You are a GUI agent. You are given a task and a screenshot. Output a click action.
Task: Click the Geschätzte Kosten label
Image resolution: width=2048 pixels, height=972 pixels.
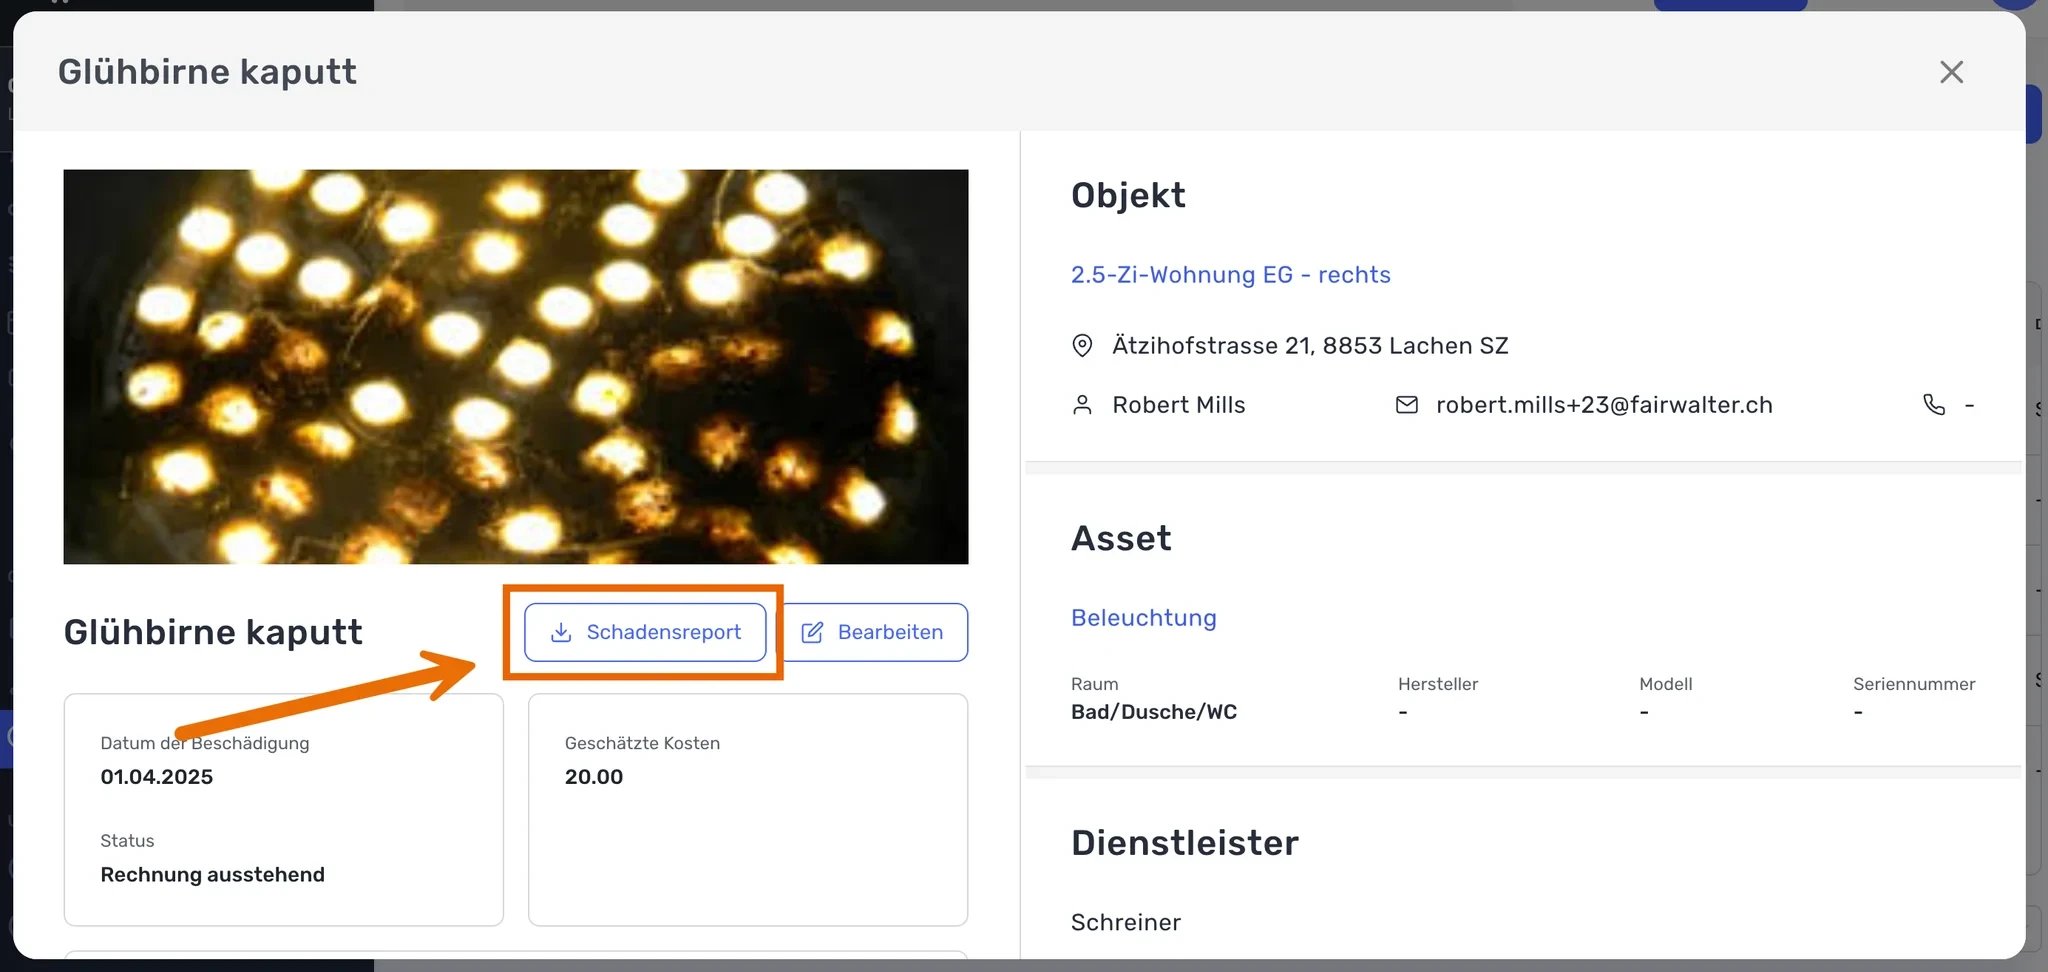click(642, 743)
